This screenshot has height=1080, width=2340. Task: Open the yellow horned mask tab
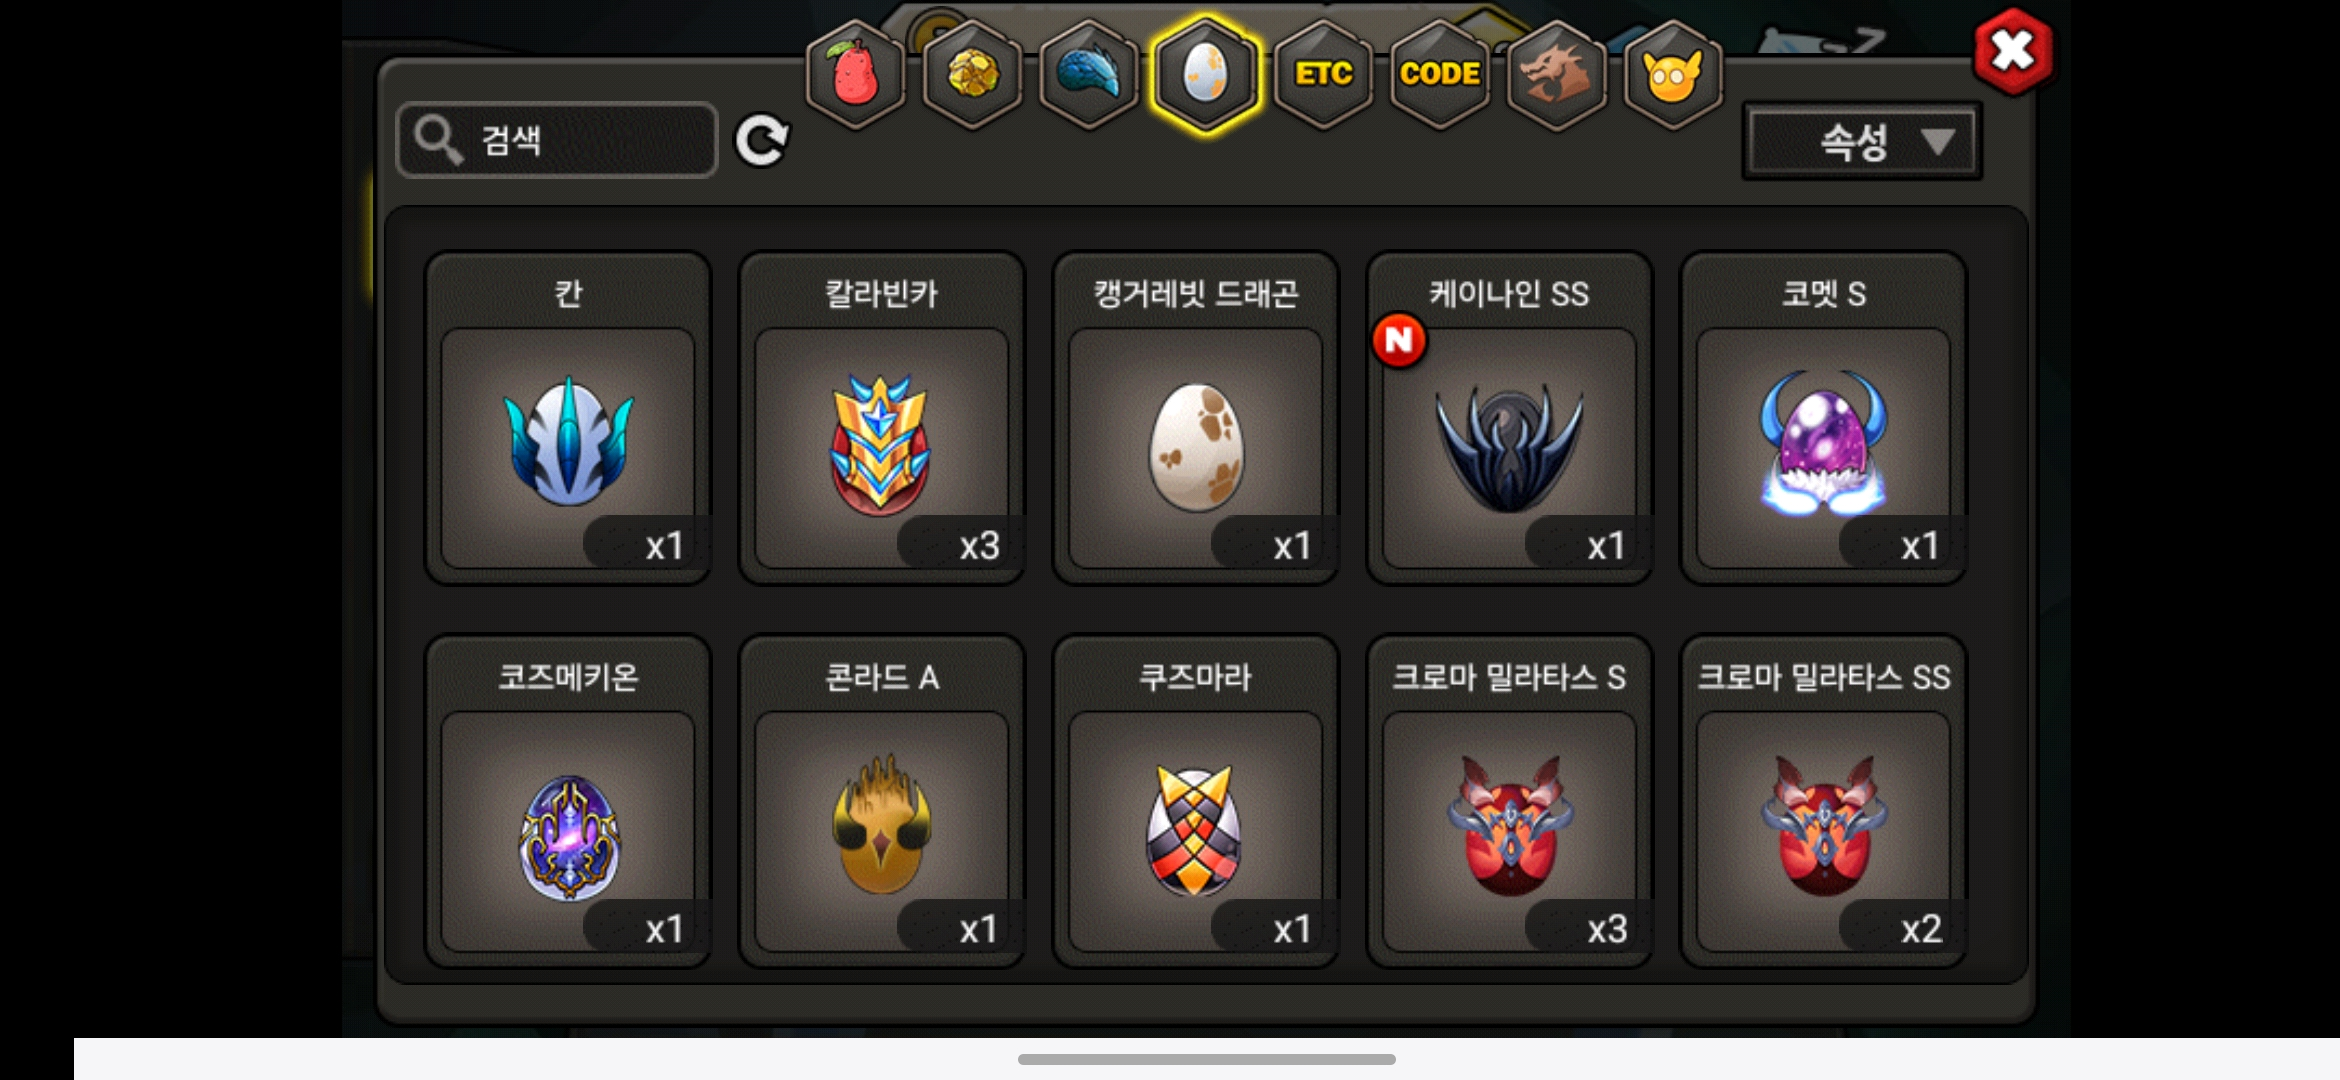(x=1673, y=74)
